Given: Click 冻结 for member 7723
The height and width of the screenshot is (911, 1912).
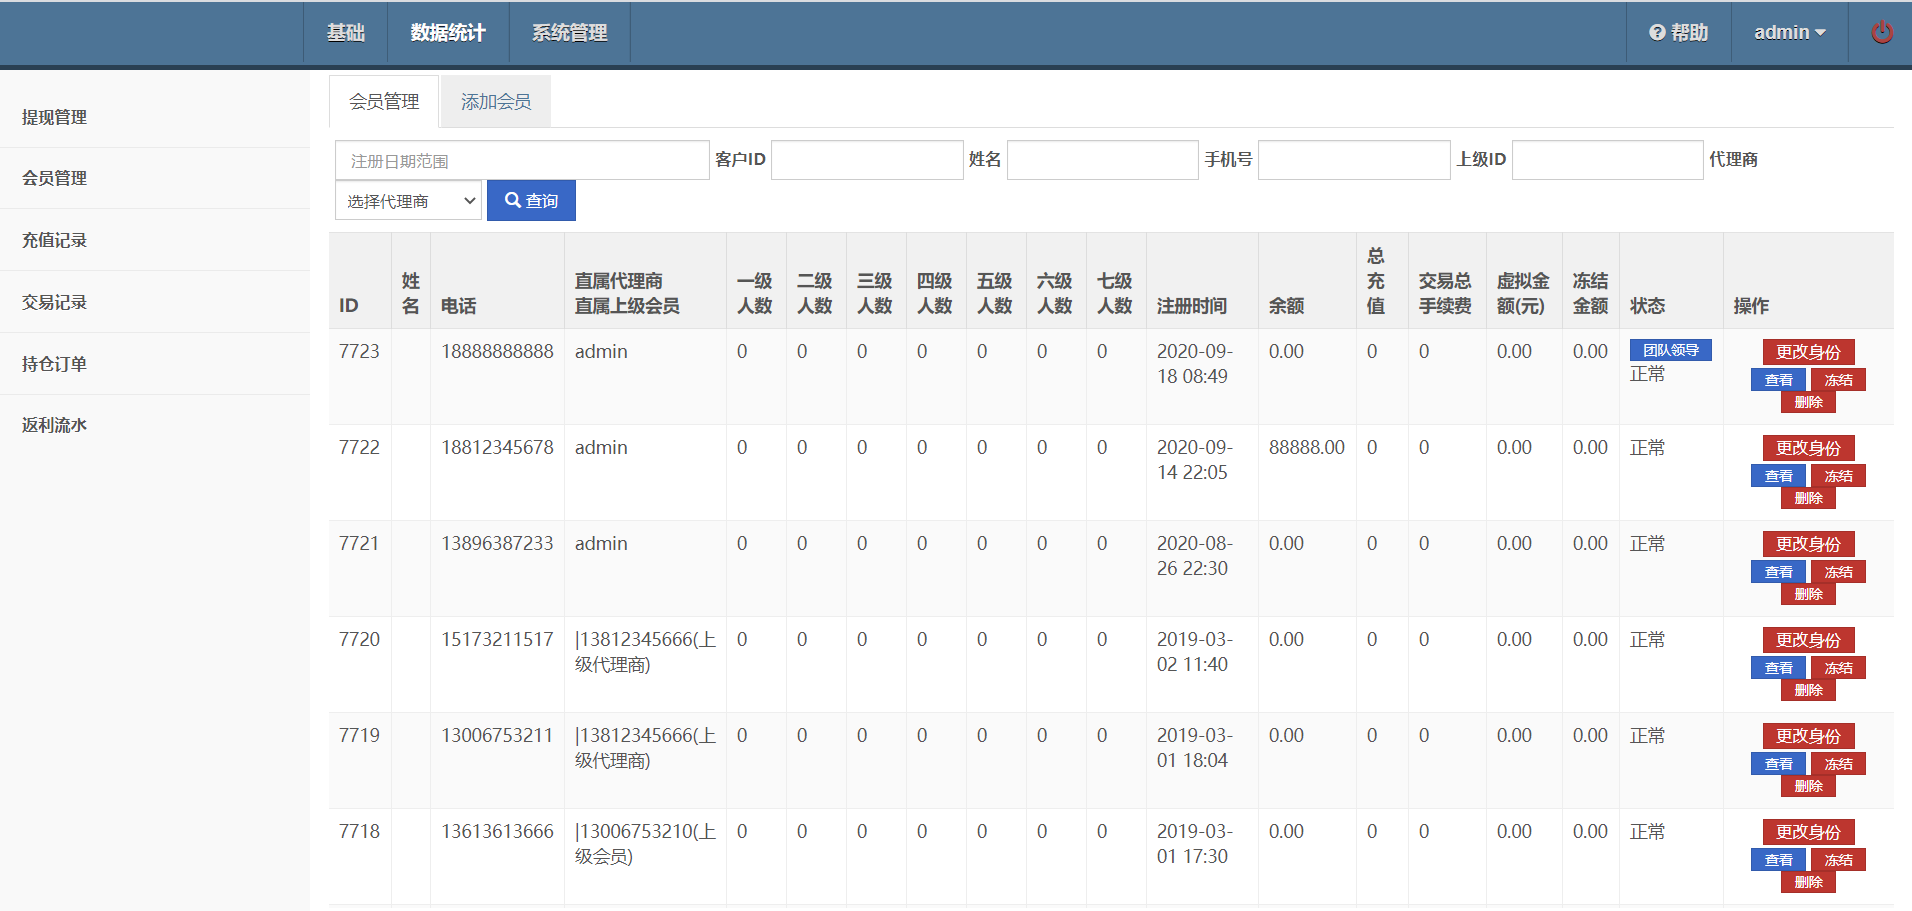Looking at the screenshot, I should pos(1838,380).
